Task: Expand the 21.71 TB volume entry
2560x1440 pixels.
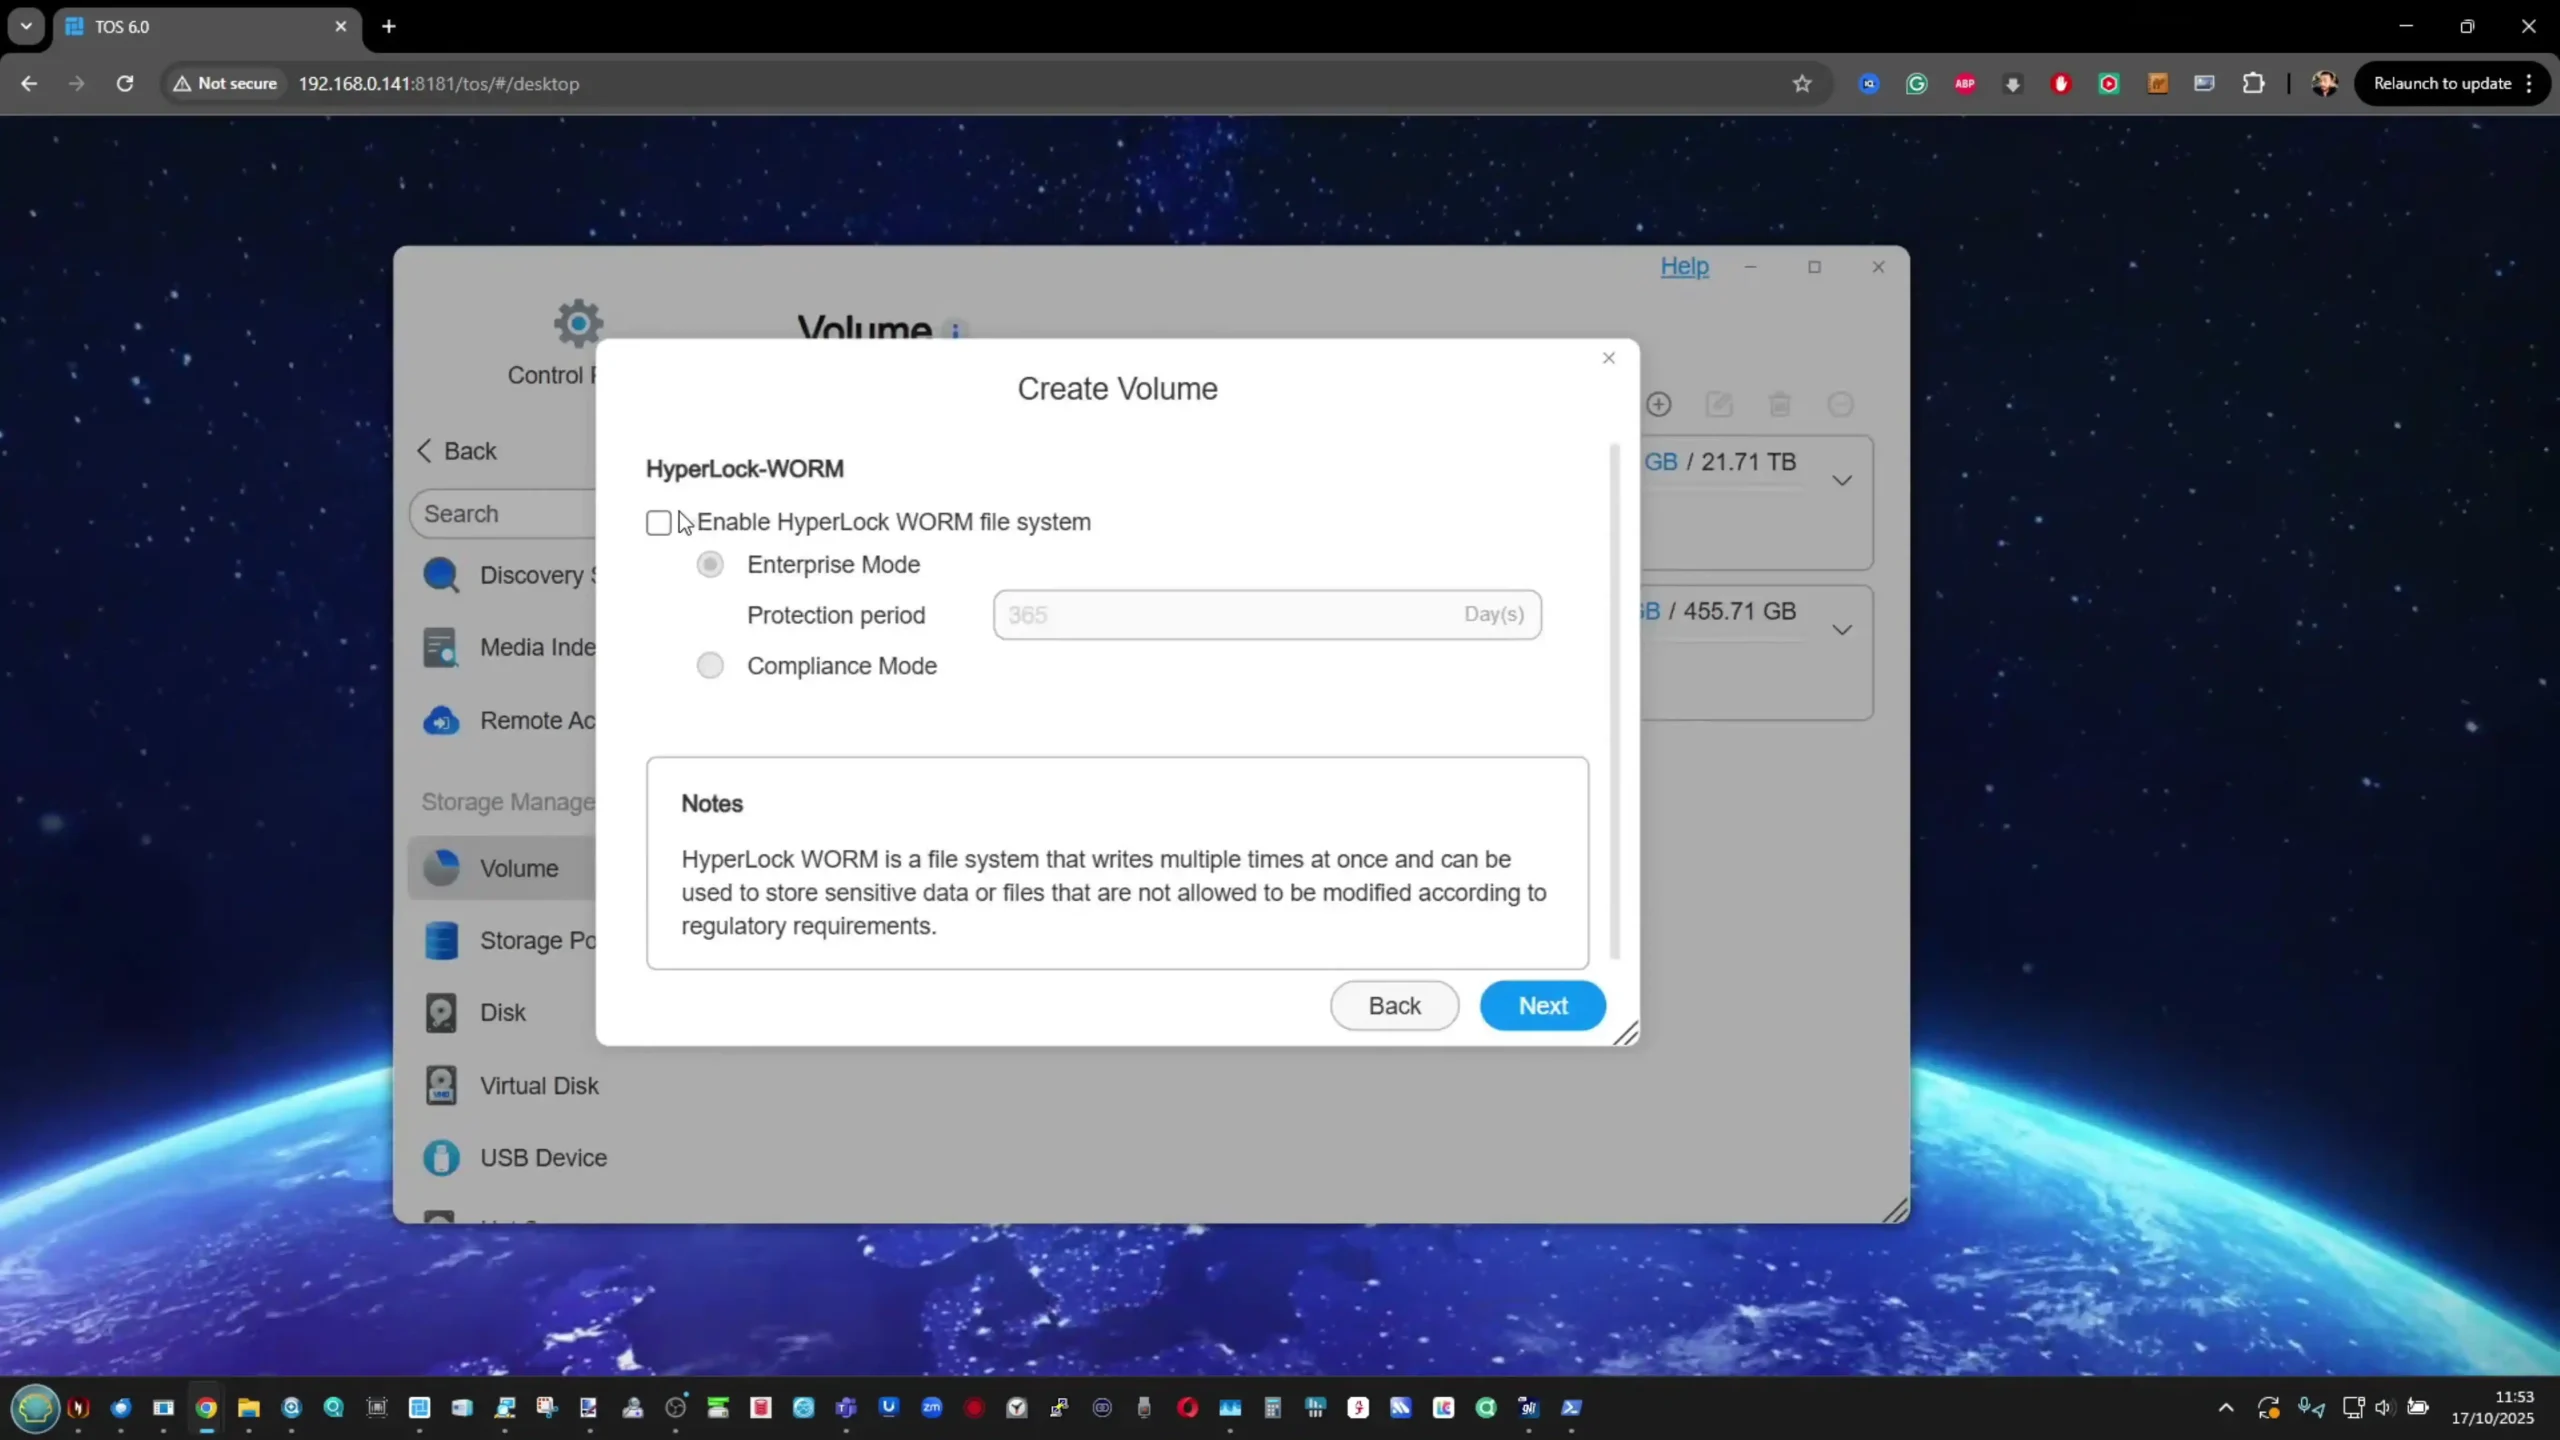Action: click(x=1841, y=480)
